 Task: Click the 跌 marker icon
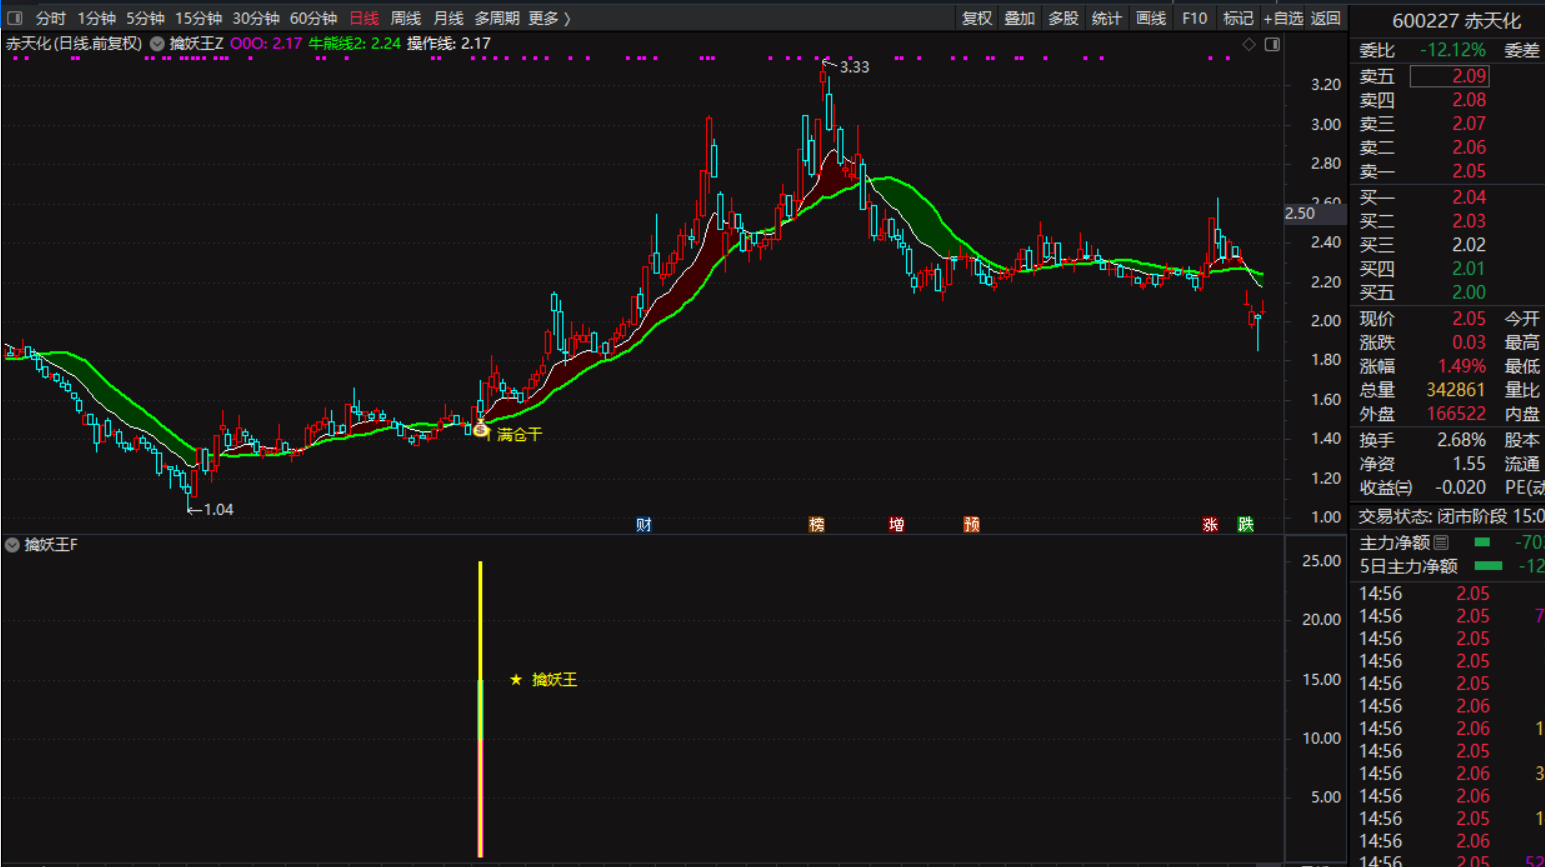(x=1245, y=525)
